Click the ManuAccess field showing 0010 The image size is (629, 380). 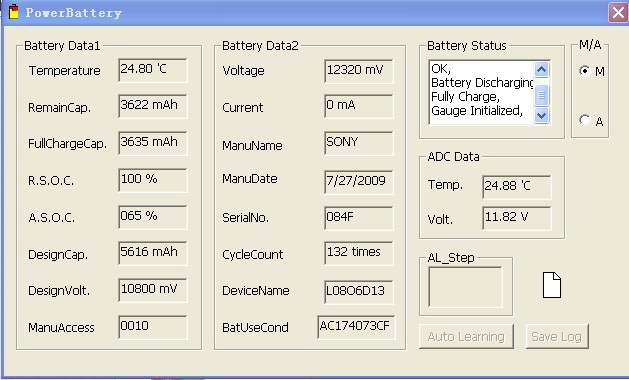[x=153, y=327]
